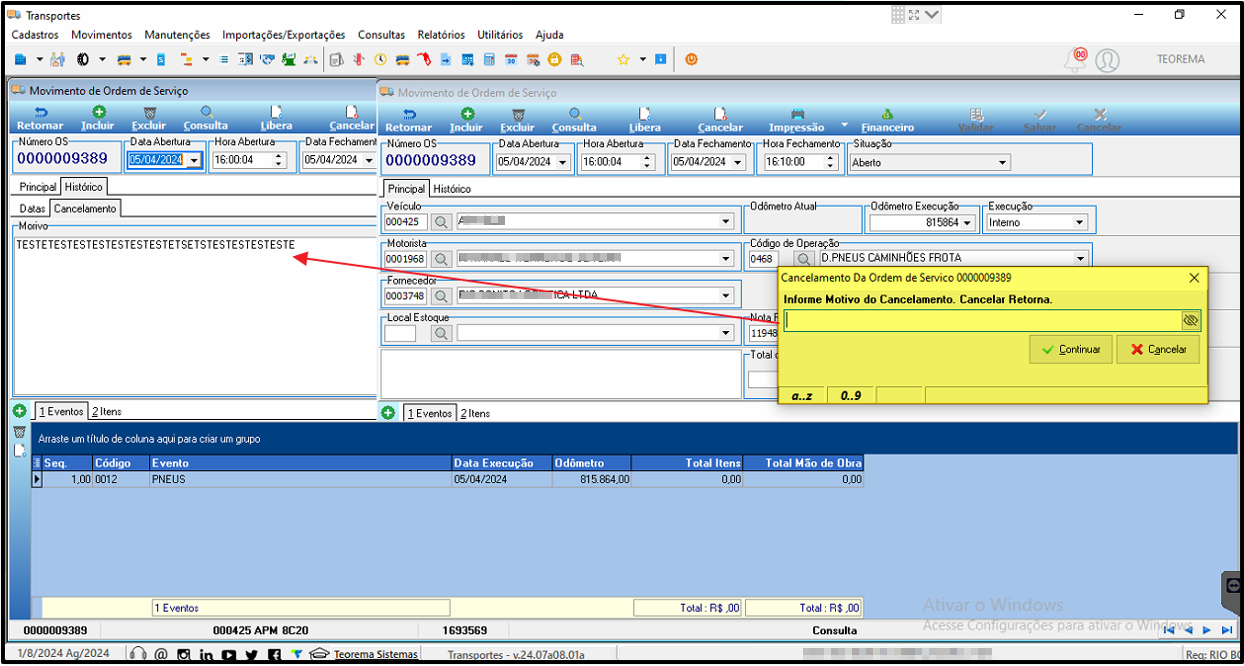Open the Relatórios menu

[441, 35]
